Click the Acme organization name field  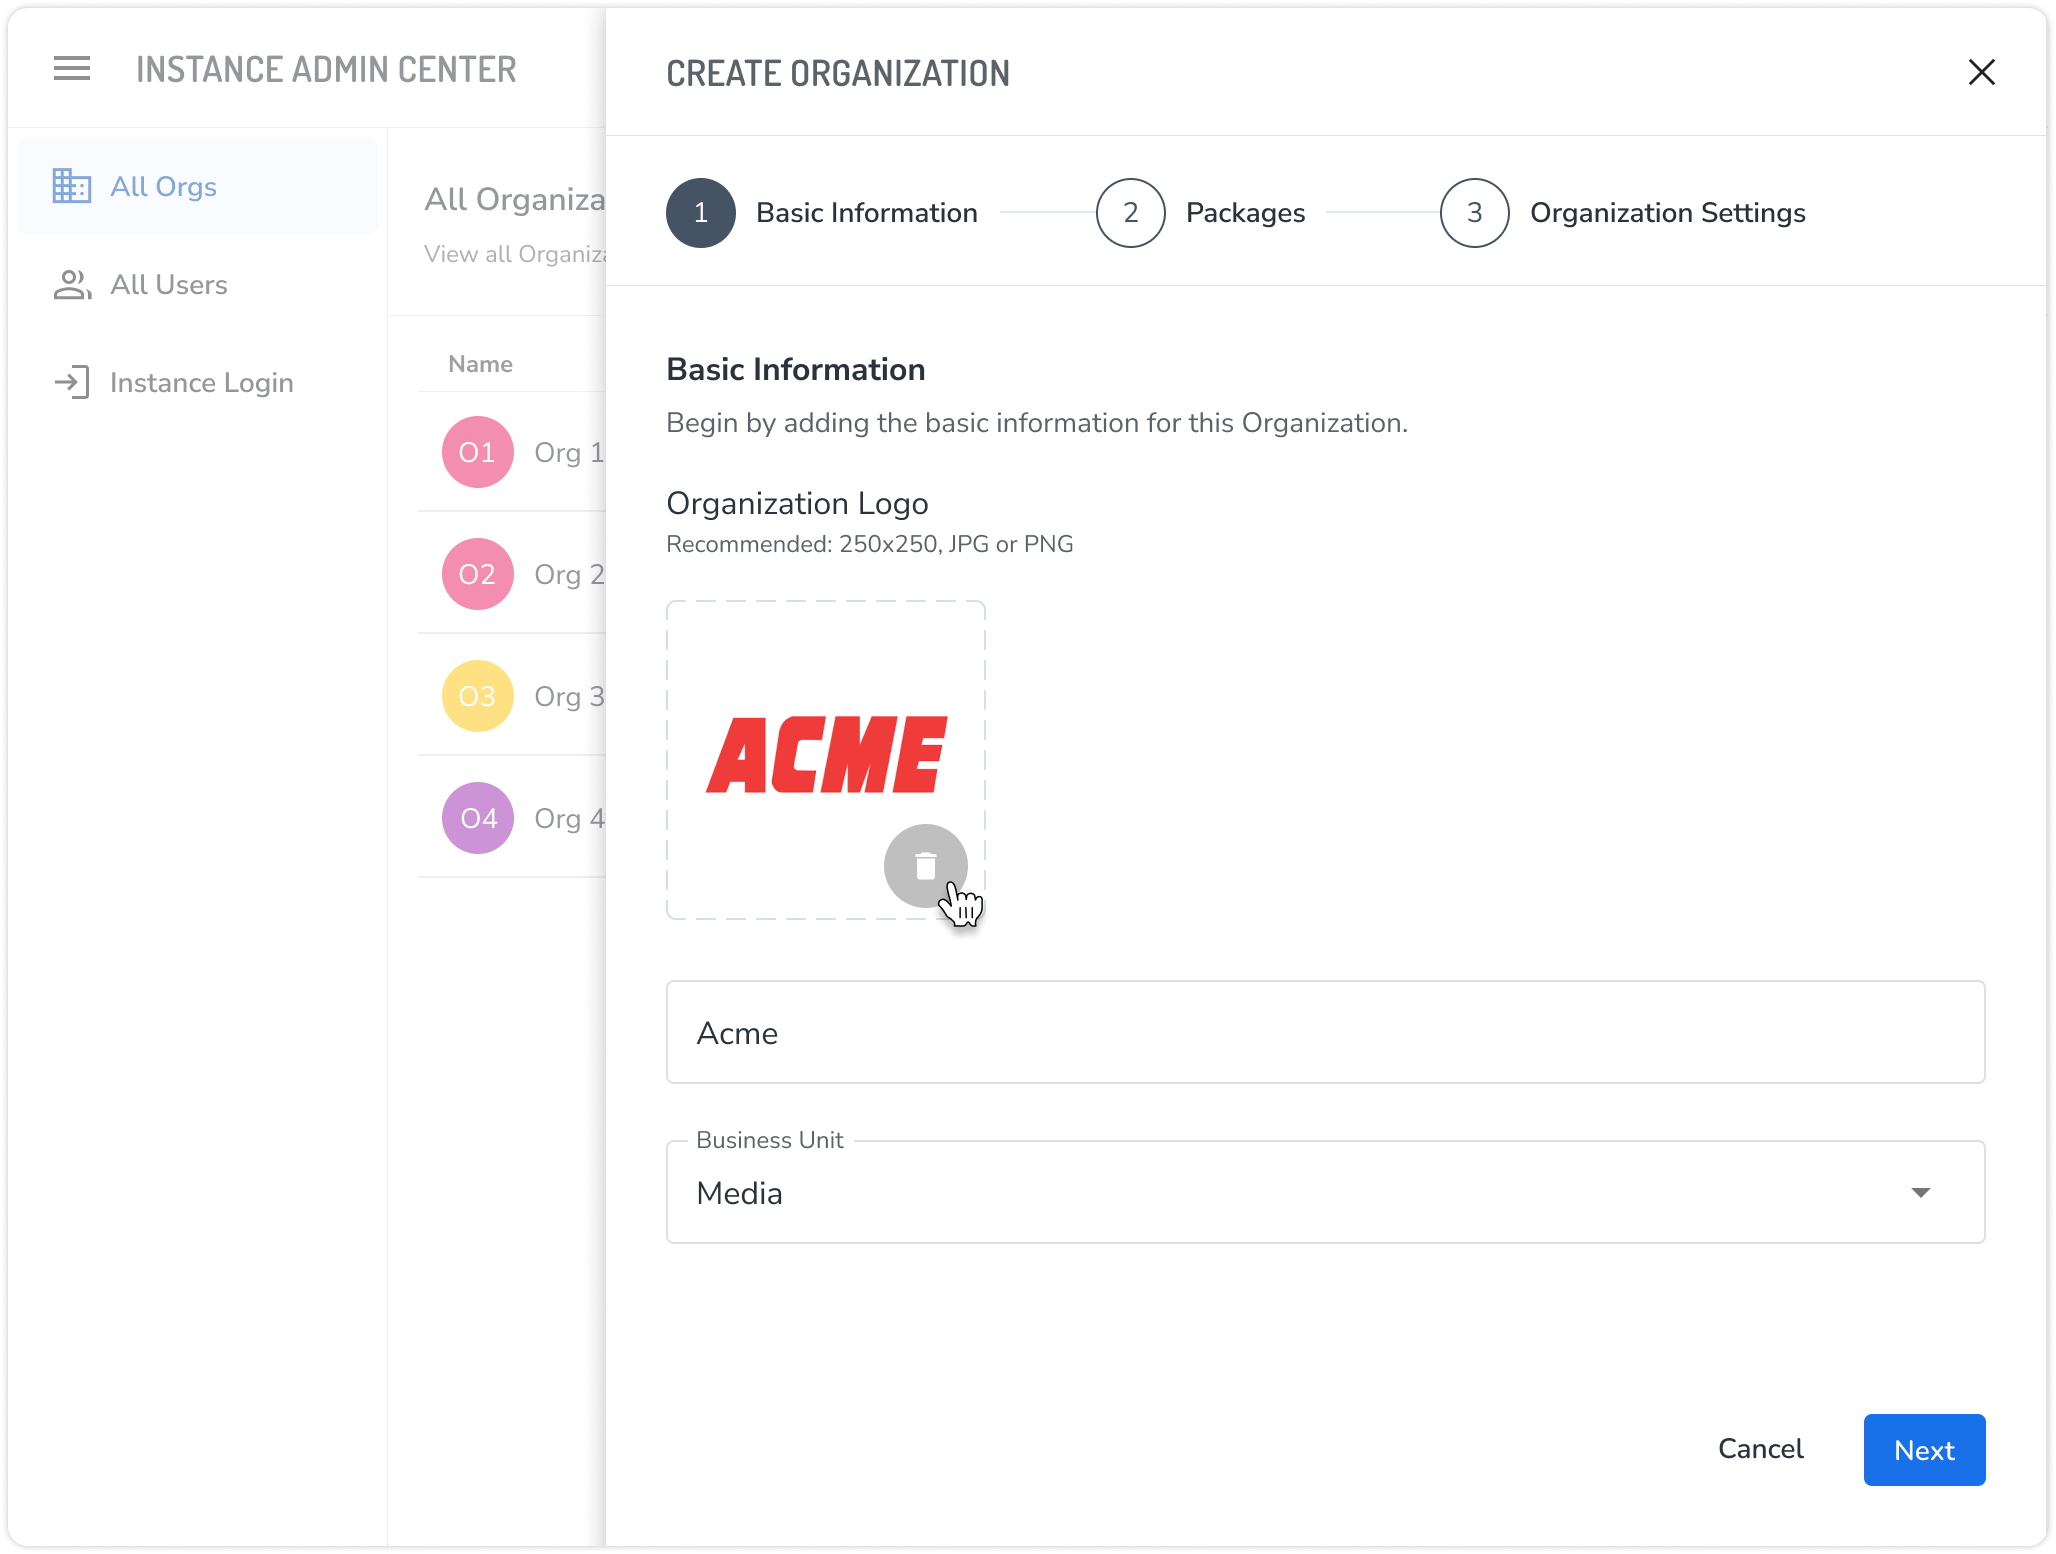[1325, 1032]
